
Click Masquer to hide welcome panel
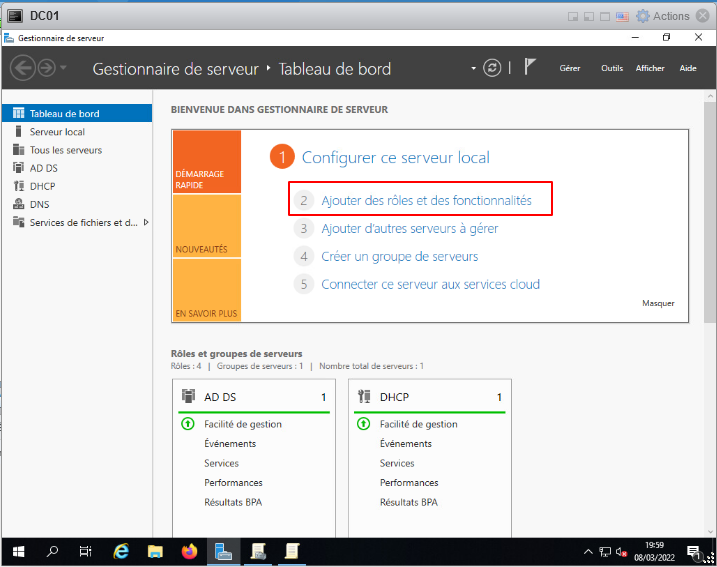pos(658,303)
